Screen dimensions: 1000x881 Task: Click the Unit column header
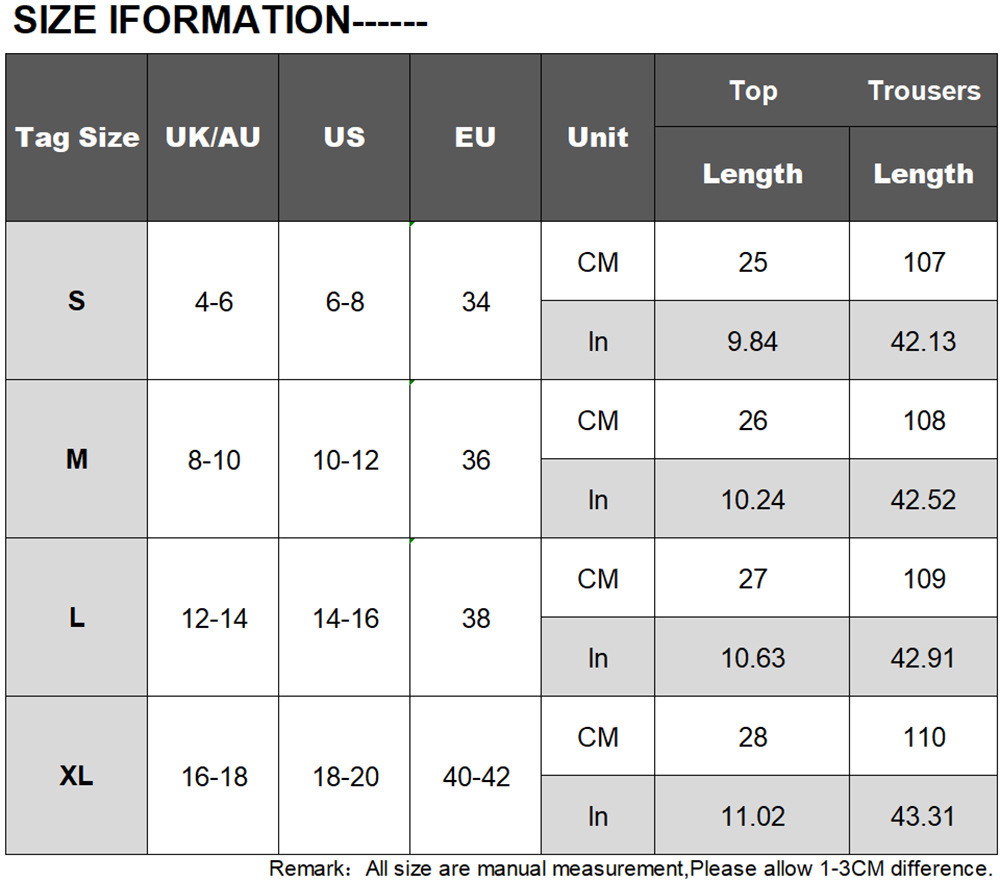coord(598,137)
